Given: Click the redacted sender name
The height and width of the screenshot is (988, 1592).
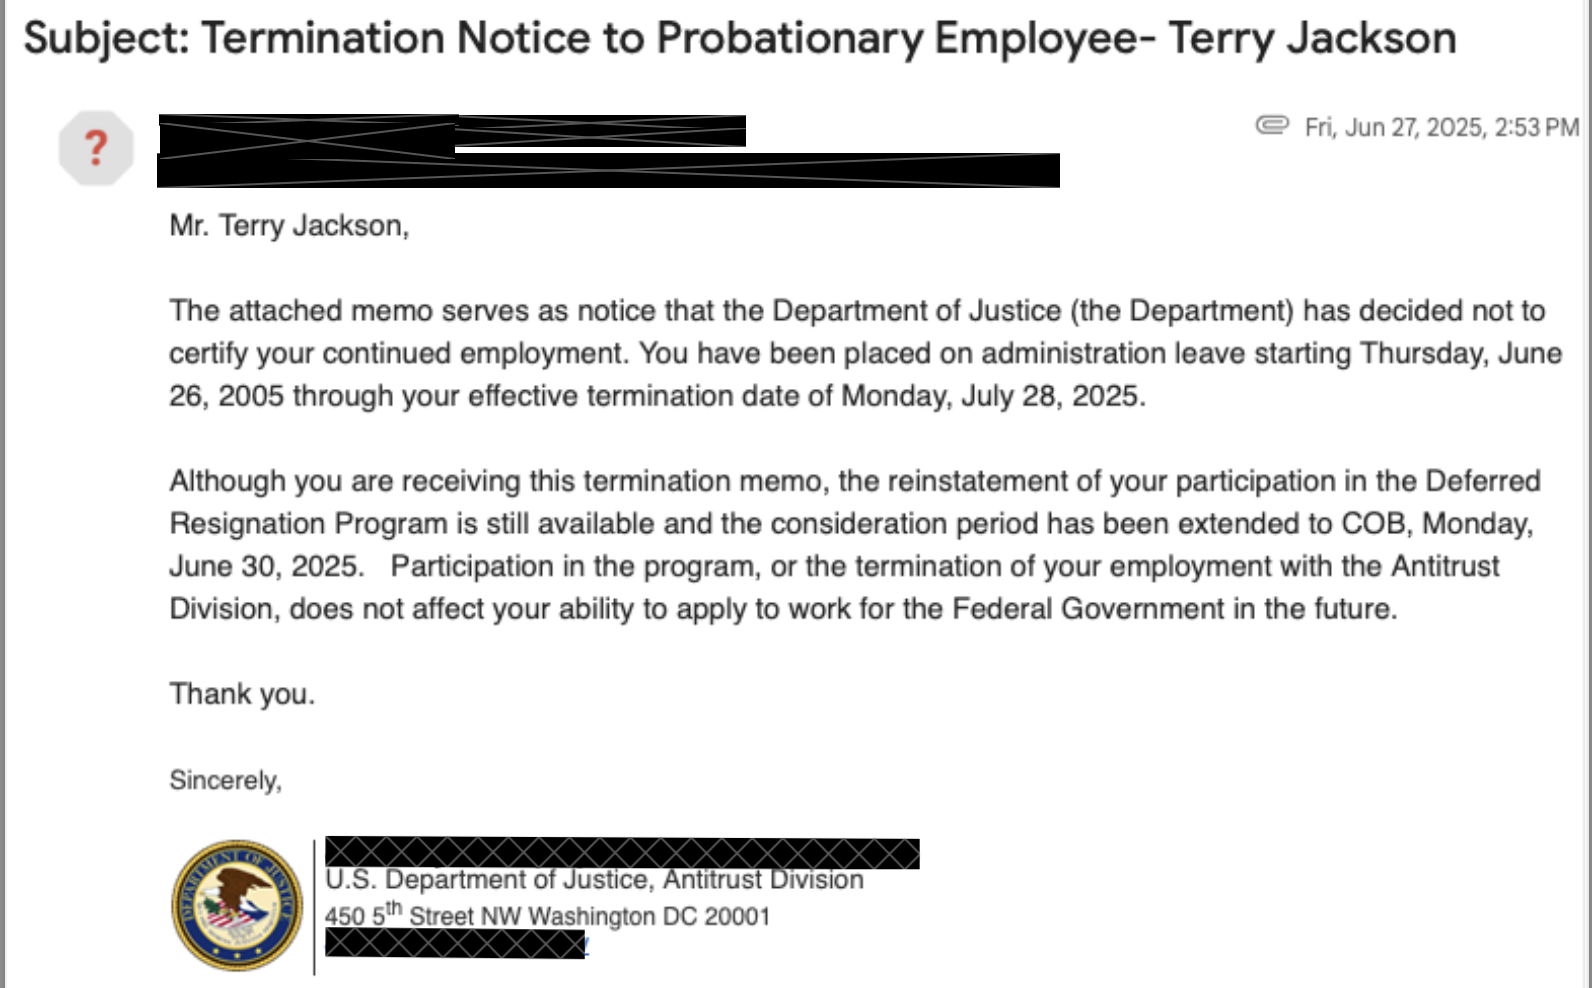Looking at the screenshot, I should coord(452,133).
